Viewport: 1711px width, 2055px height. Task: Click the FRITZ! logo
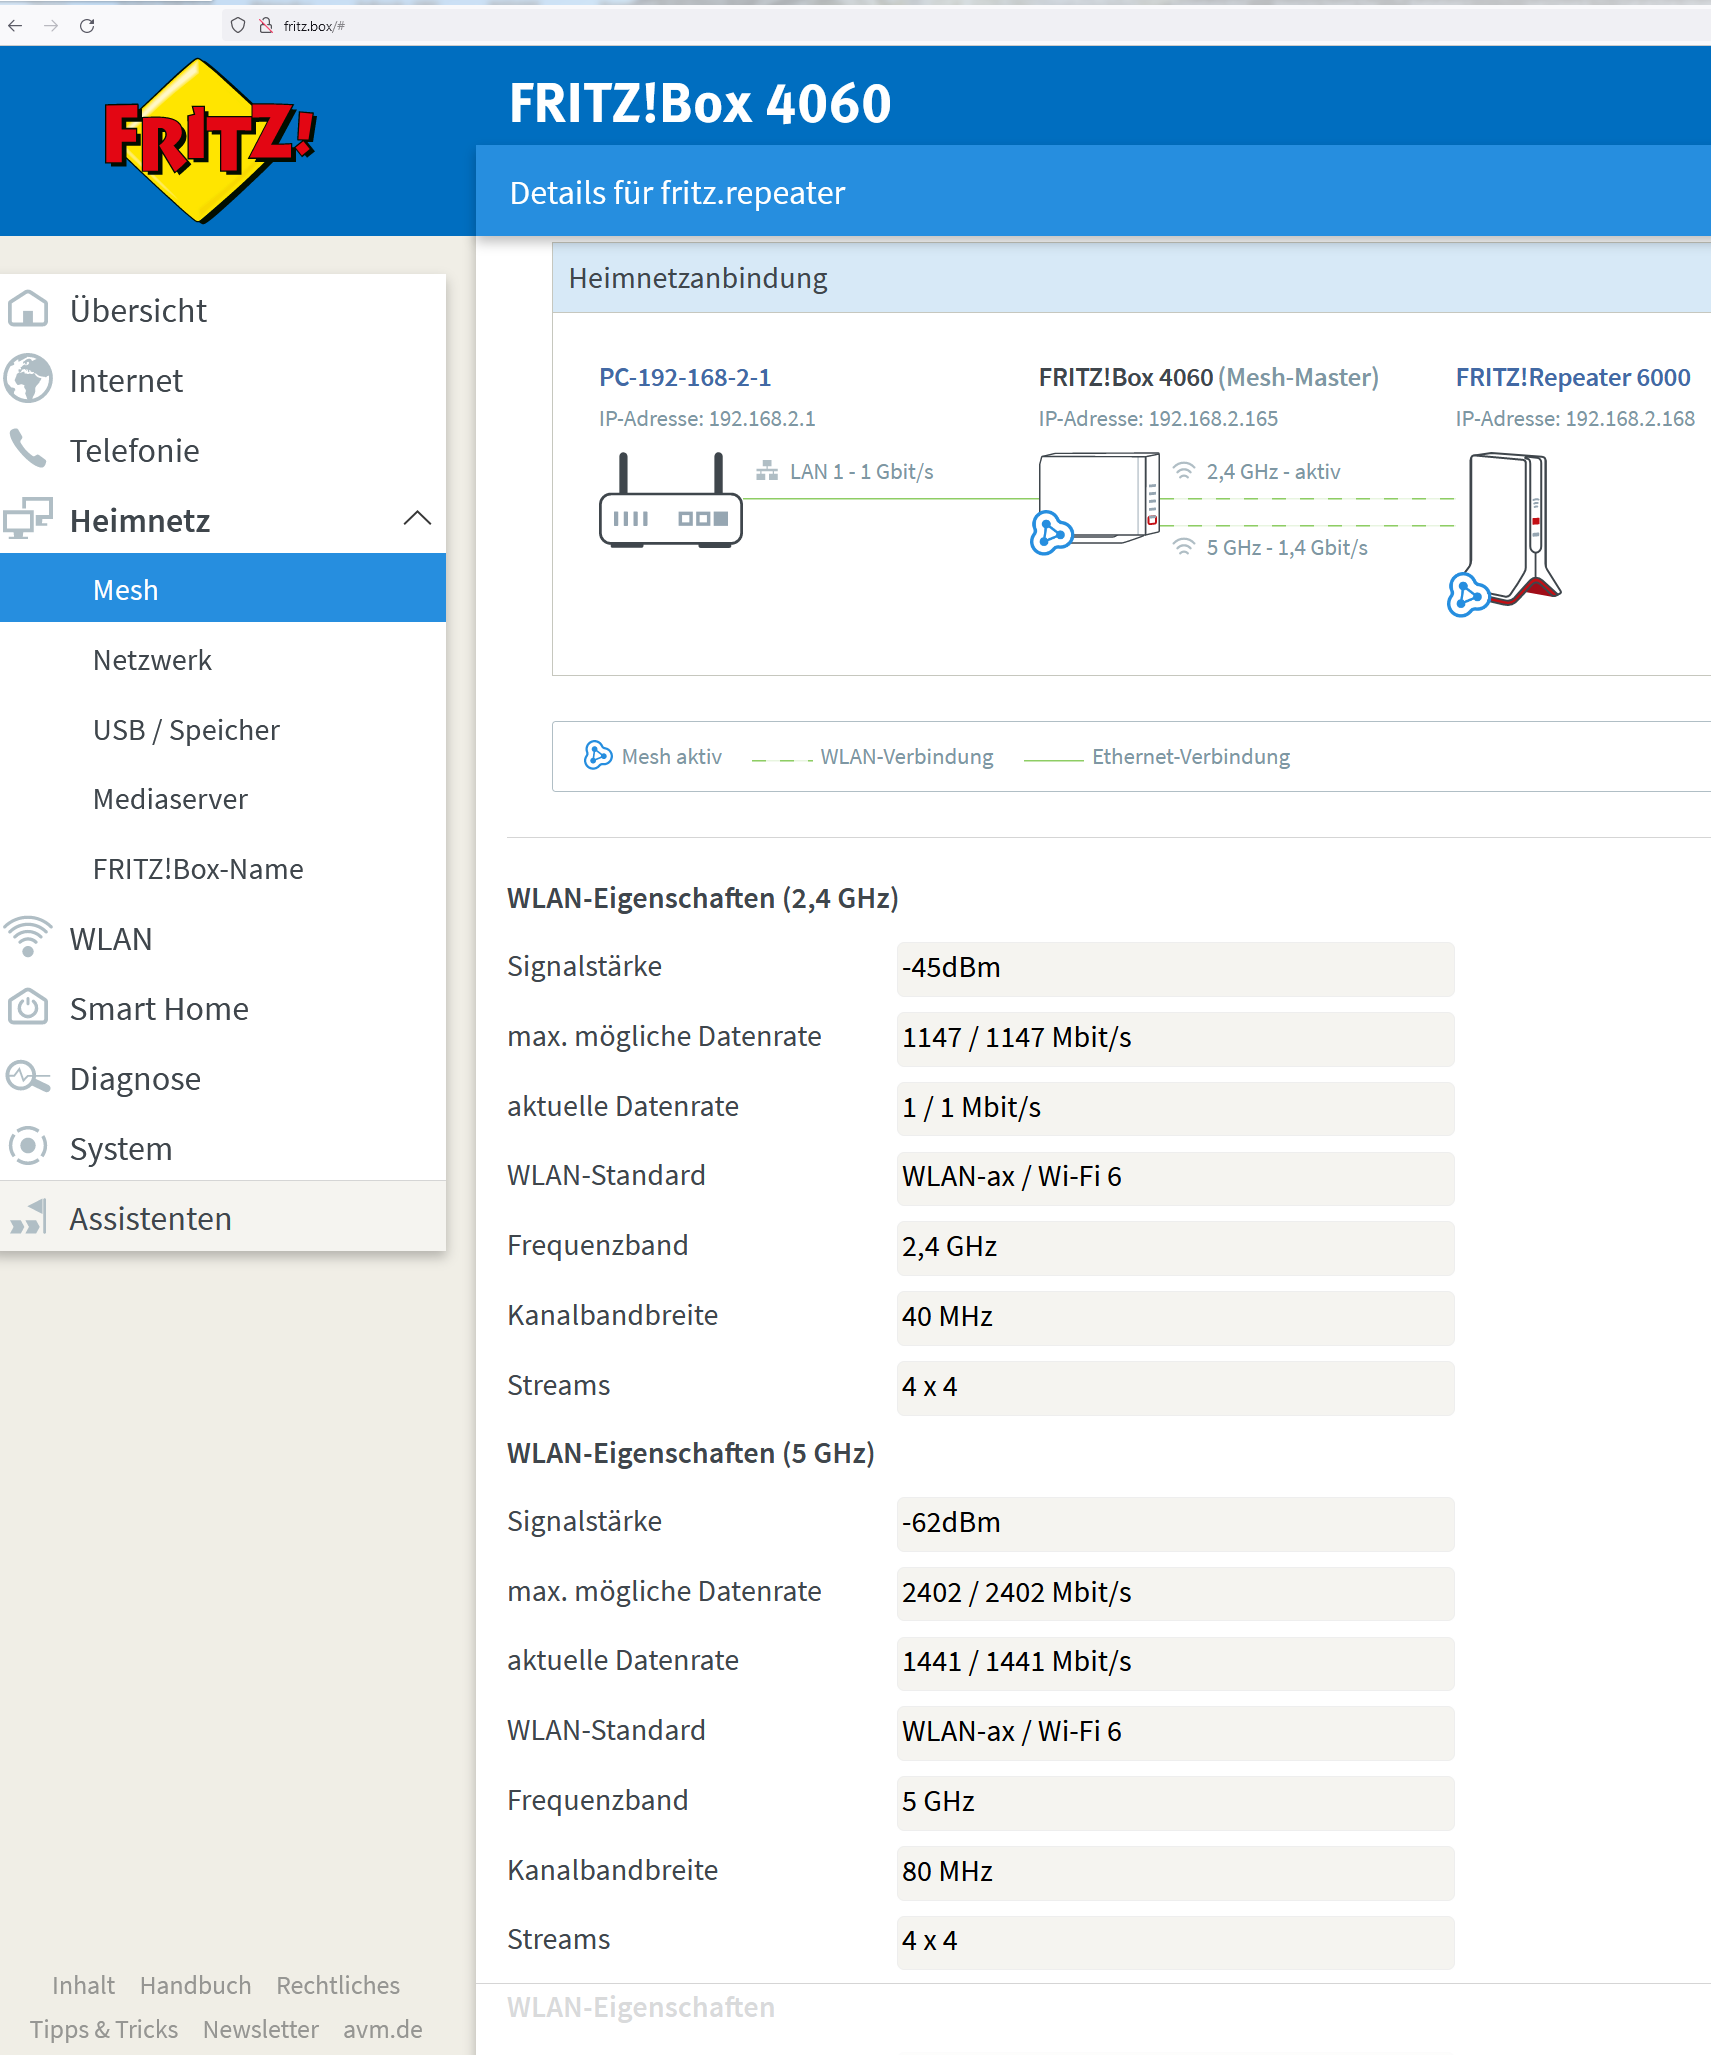[x=209, y=140]
